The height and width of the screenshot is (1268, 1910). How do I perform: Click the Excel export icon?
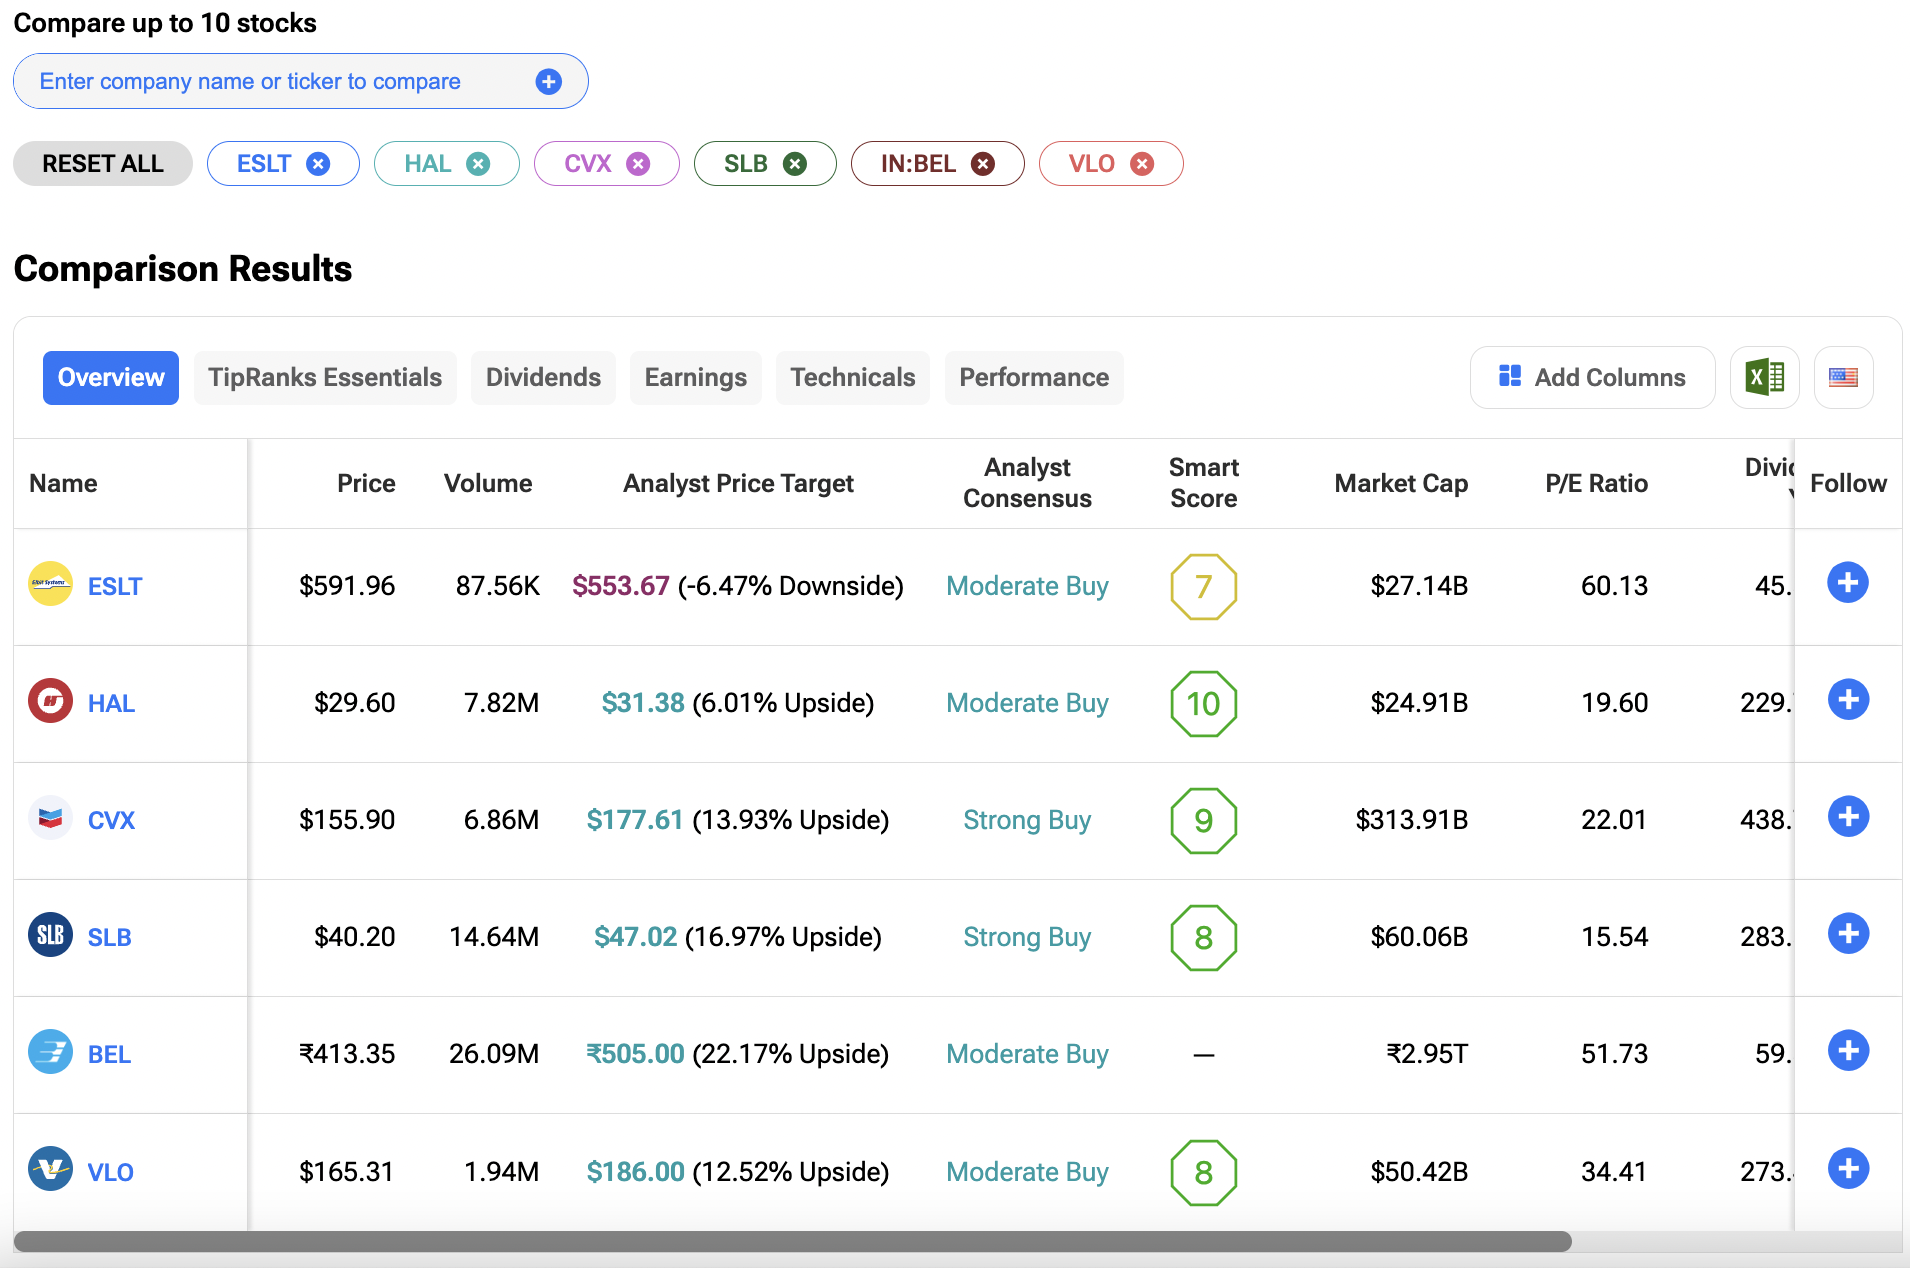(x=1764, y=377)
